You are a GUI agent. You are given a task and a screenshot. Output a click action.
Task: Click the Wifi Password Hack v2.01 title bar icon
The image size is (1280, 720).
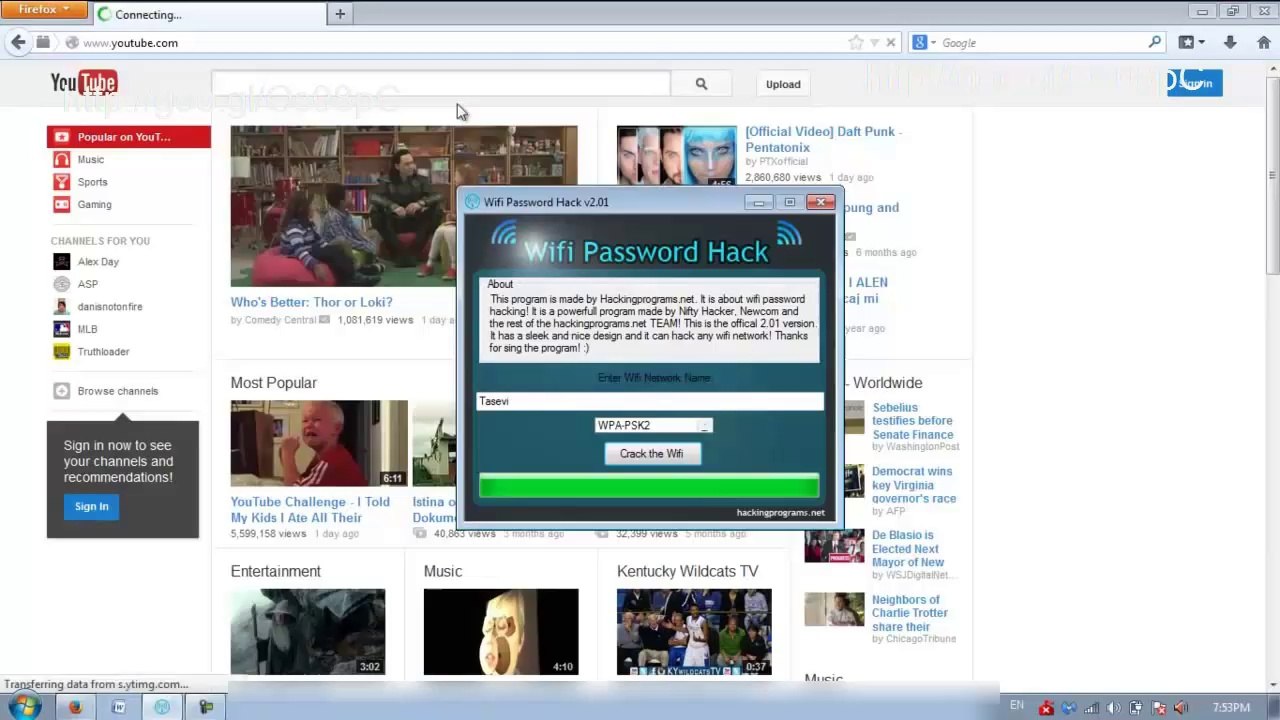pos(472,202)
